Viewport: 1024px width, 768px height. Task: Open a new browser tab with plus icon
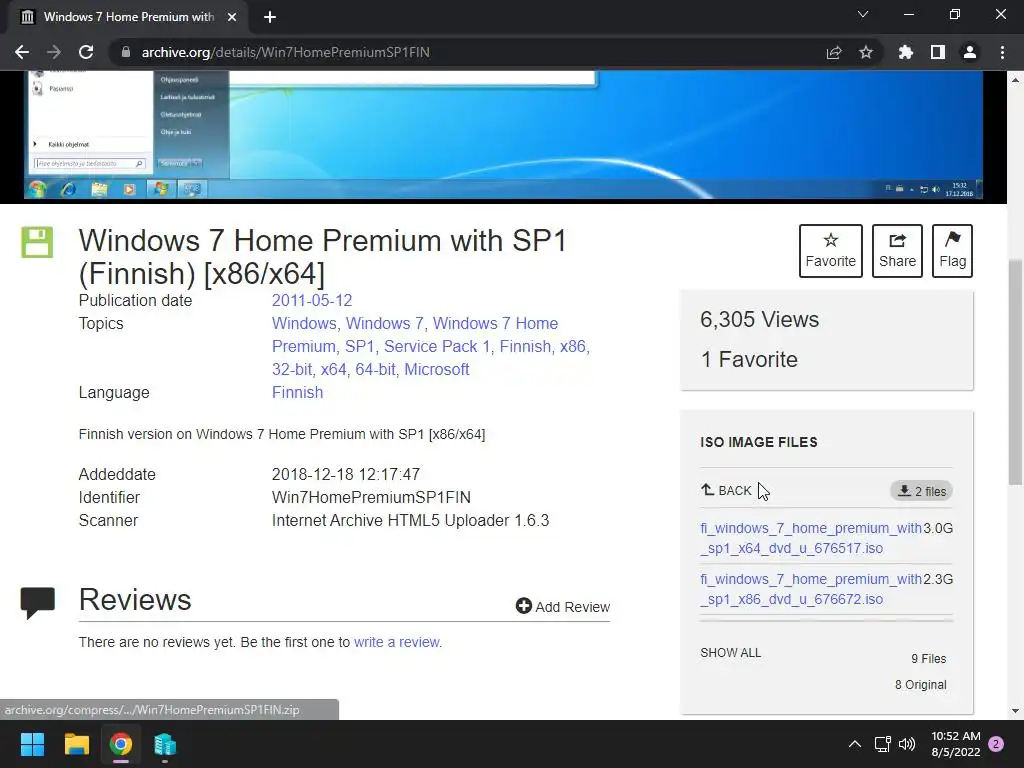coord(270,17)
